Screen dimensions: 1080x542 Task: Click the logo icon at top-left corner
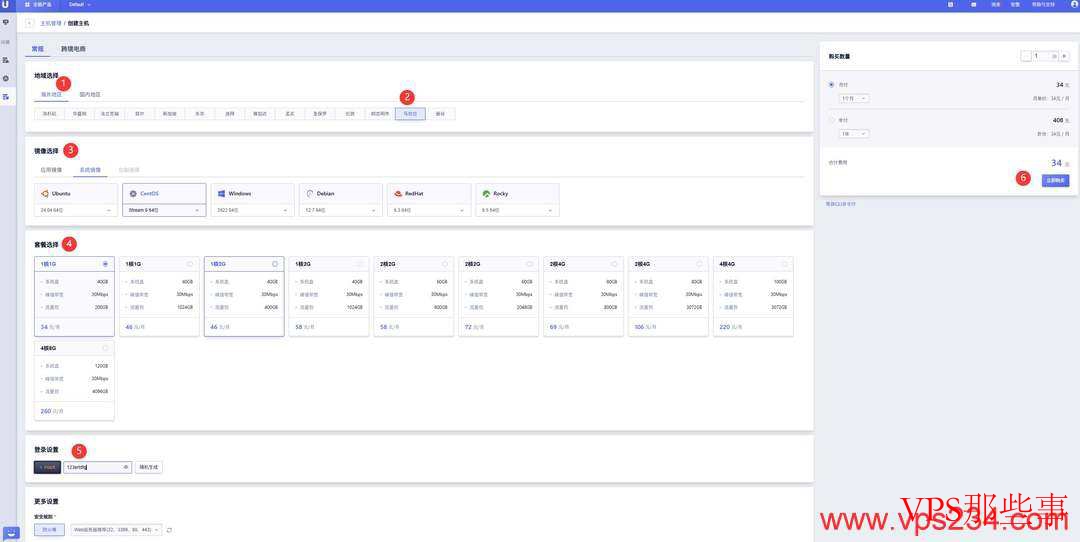point(6,5)
